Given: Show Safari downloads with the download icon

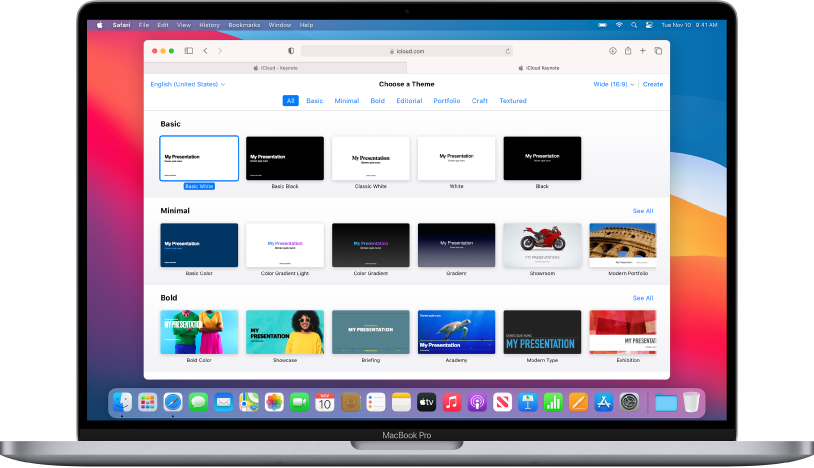Looking at the screenshot, I should coord(613,51).
